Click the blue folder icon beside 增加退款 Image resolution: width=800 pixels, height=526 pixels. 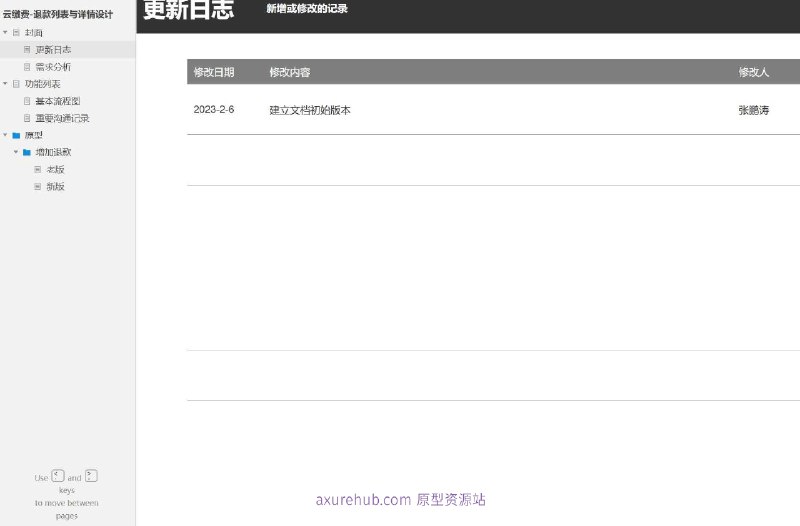(x=27, y=152)
